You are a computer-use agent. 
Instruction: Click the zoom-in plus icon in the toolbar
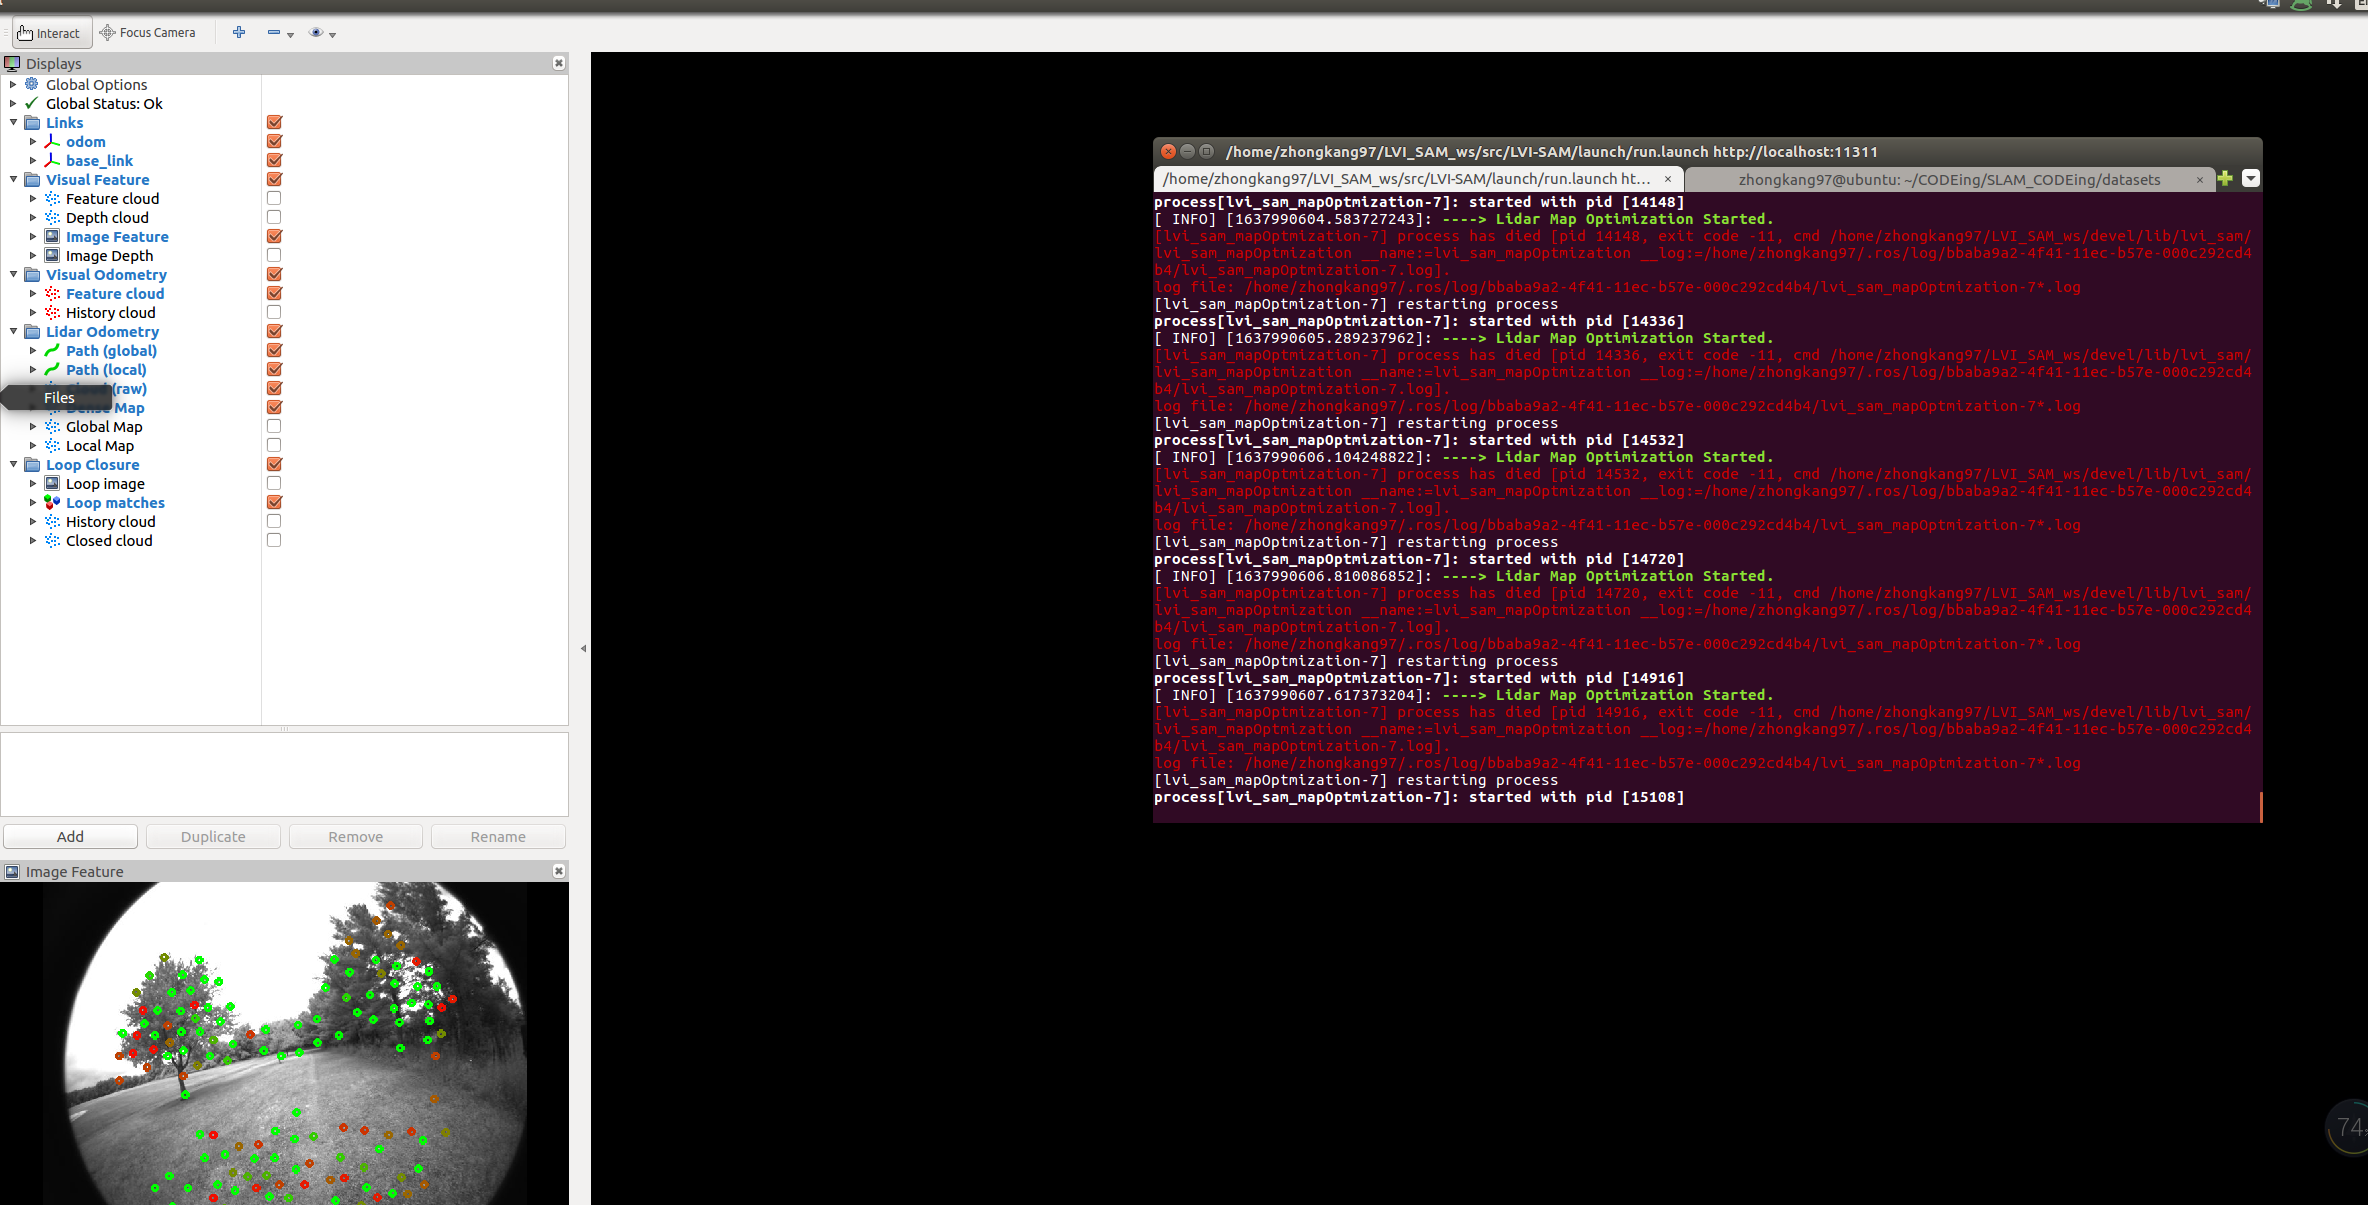(x=239, y=33)
